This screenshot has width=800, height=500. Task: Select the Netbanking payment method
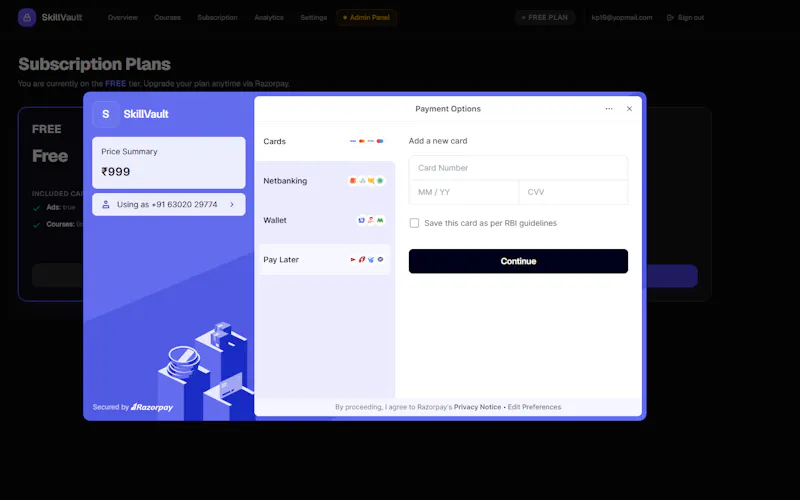tap(324, 181)
